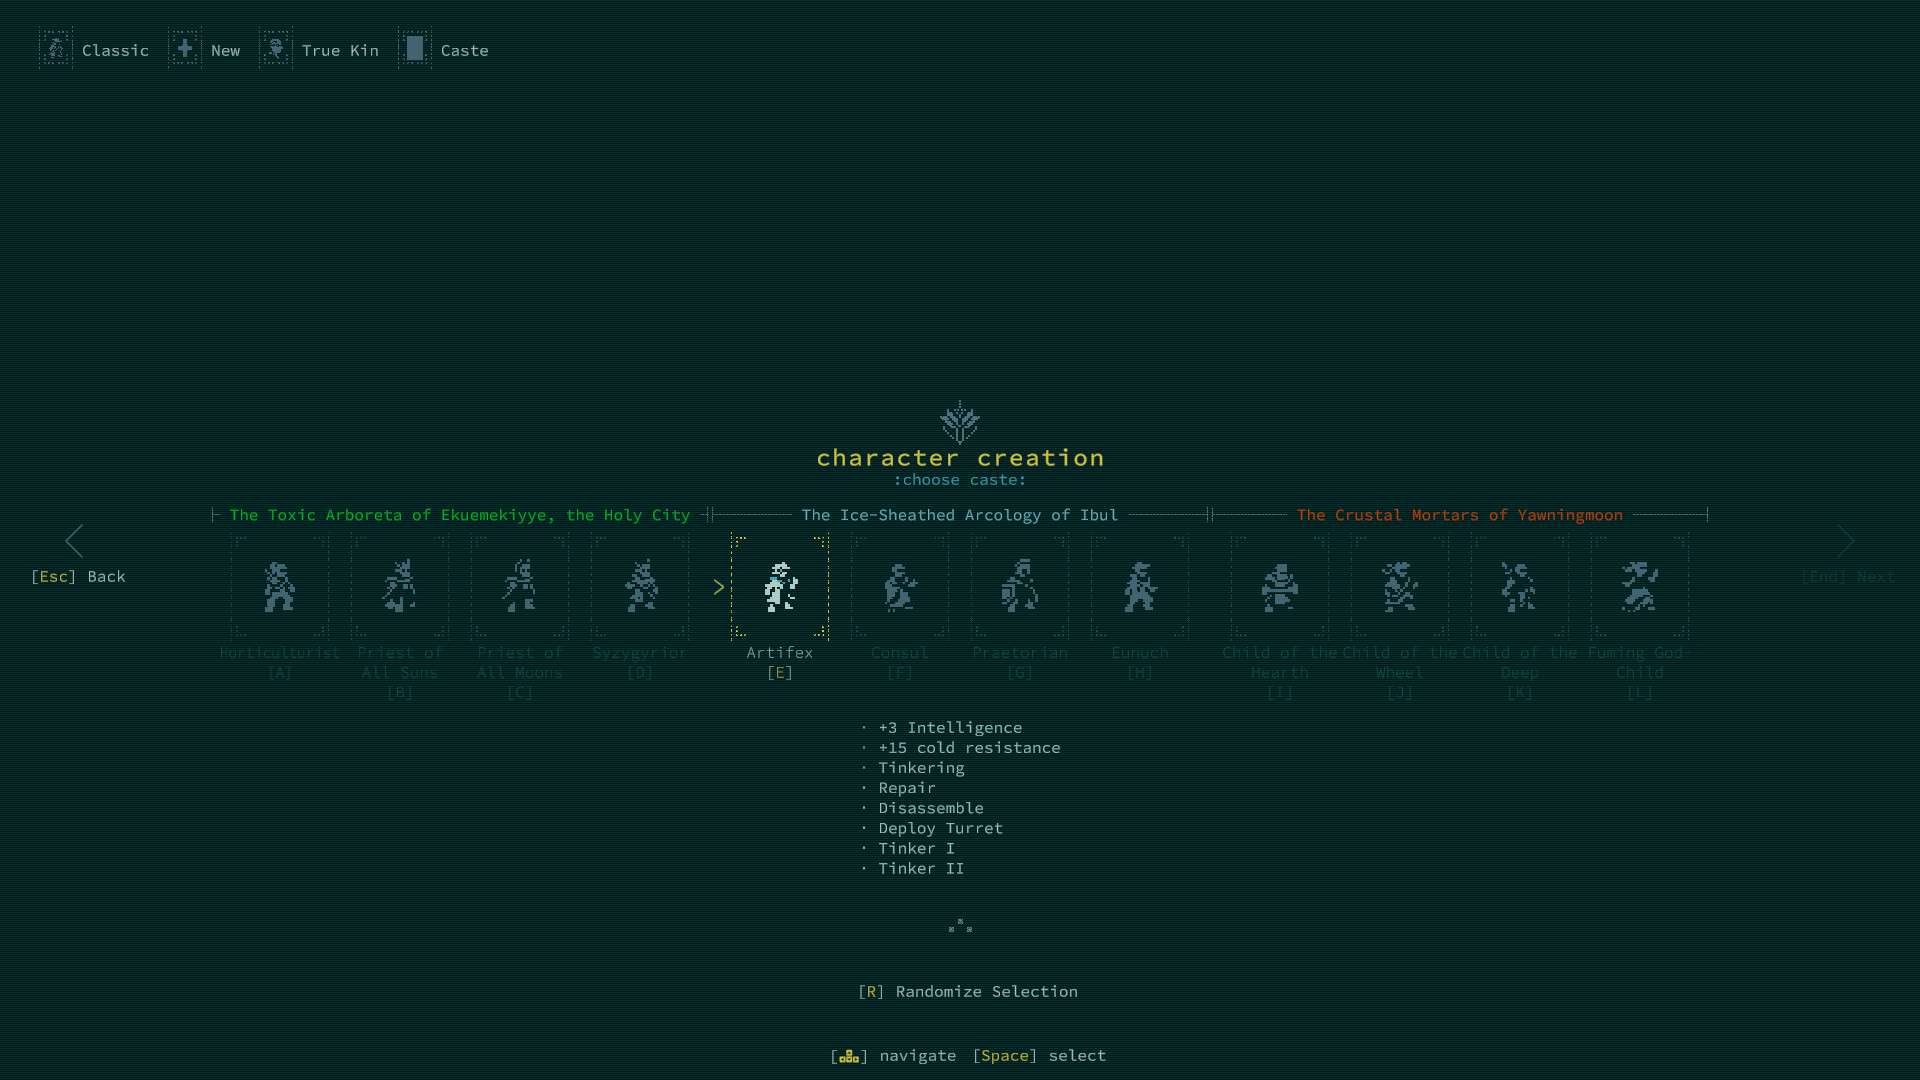Choose the Fuming God-Child caste
The image size is (1920, 1080).
point(1640,587)
